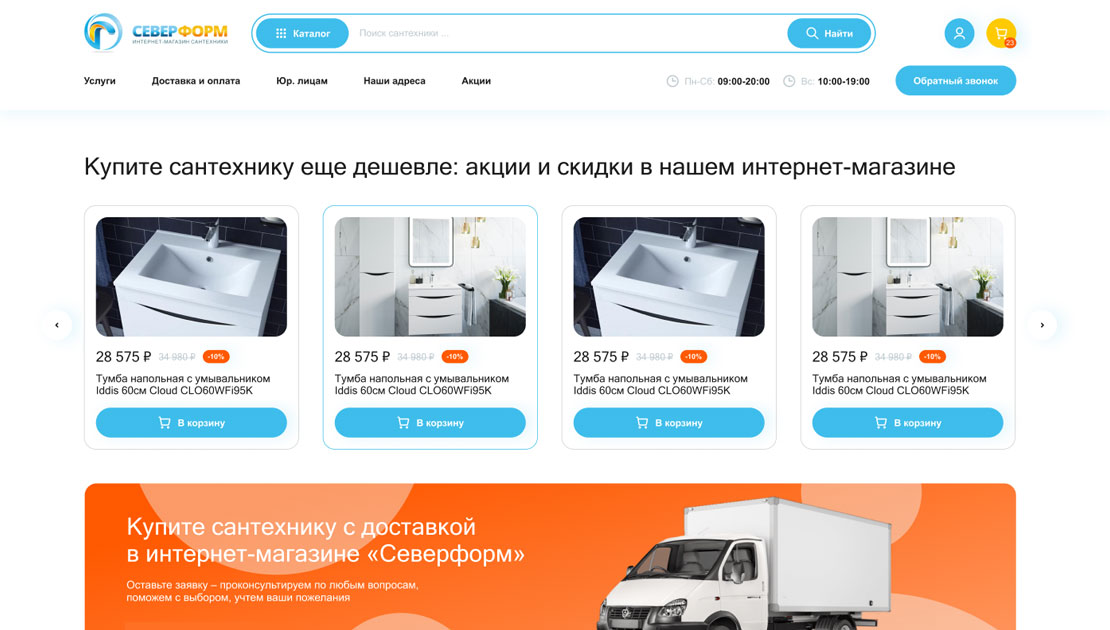Open the Услуги menu item
The image size is (1110, 630).
100,81
